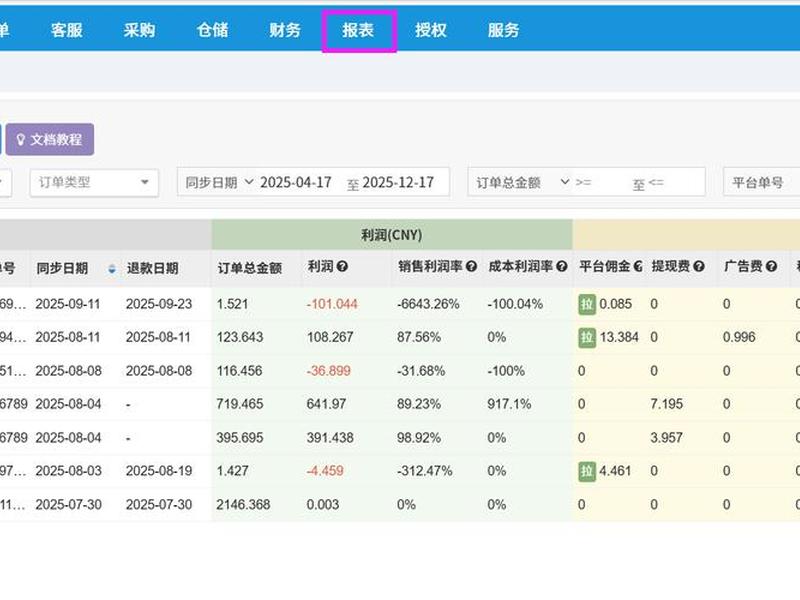
Task: Click the green 拉 badge beside 4.461
Action: [x=587, y=471]
